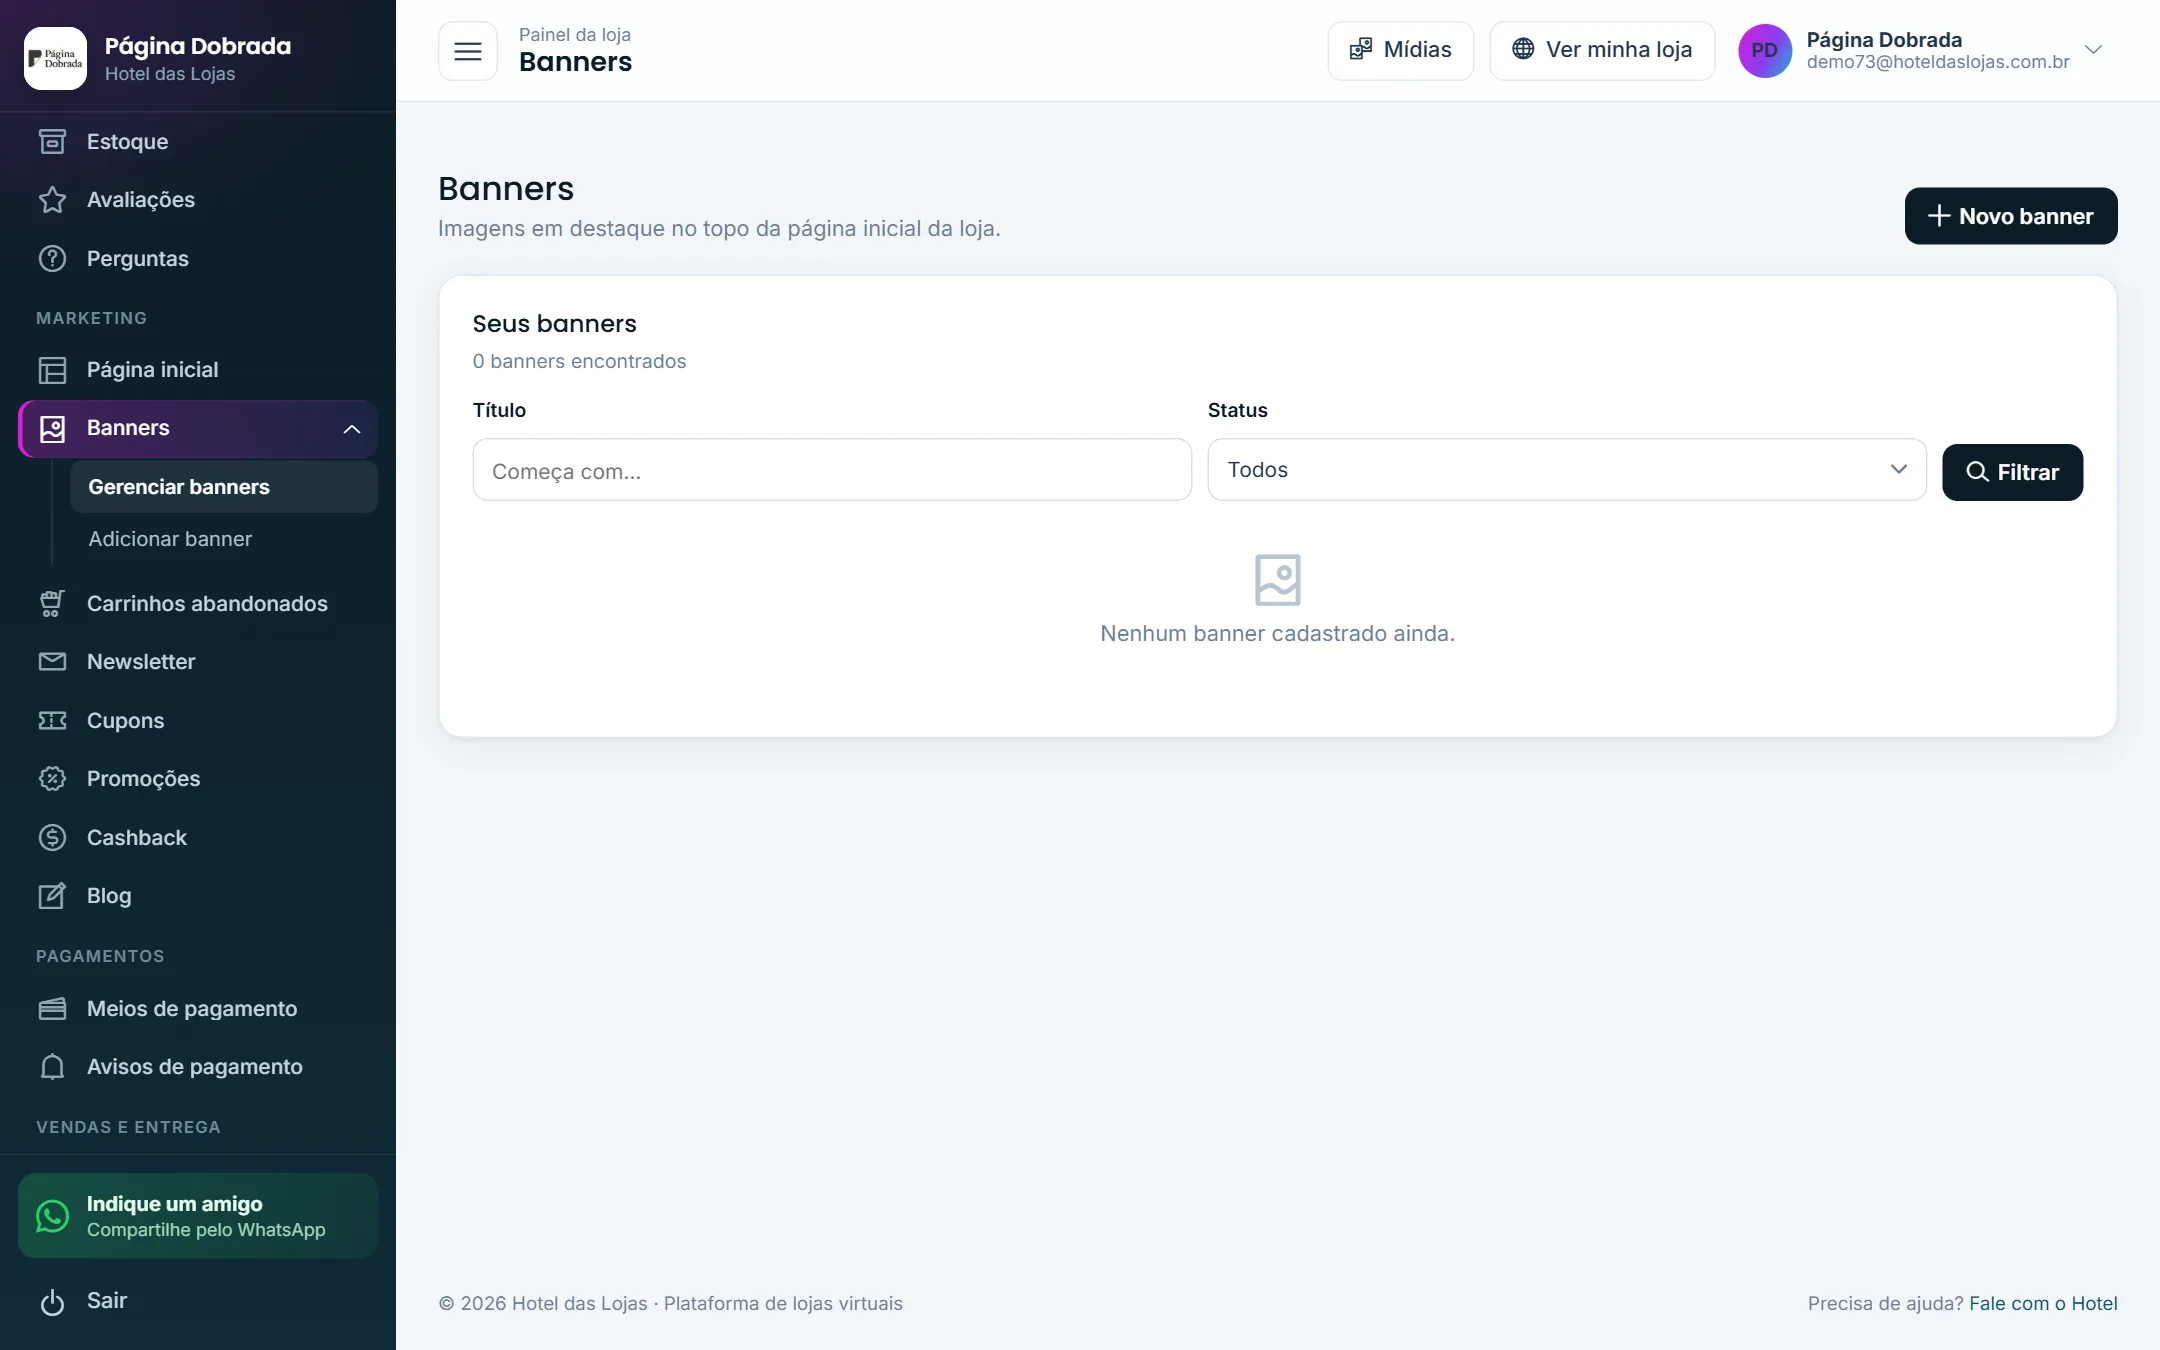Go to Meios de pagamento
Image resolution: width=2160 pixels, height=1350 pixels.
198,1009
